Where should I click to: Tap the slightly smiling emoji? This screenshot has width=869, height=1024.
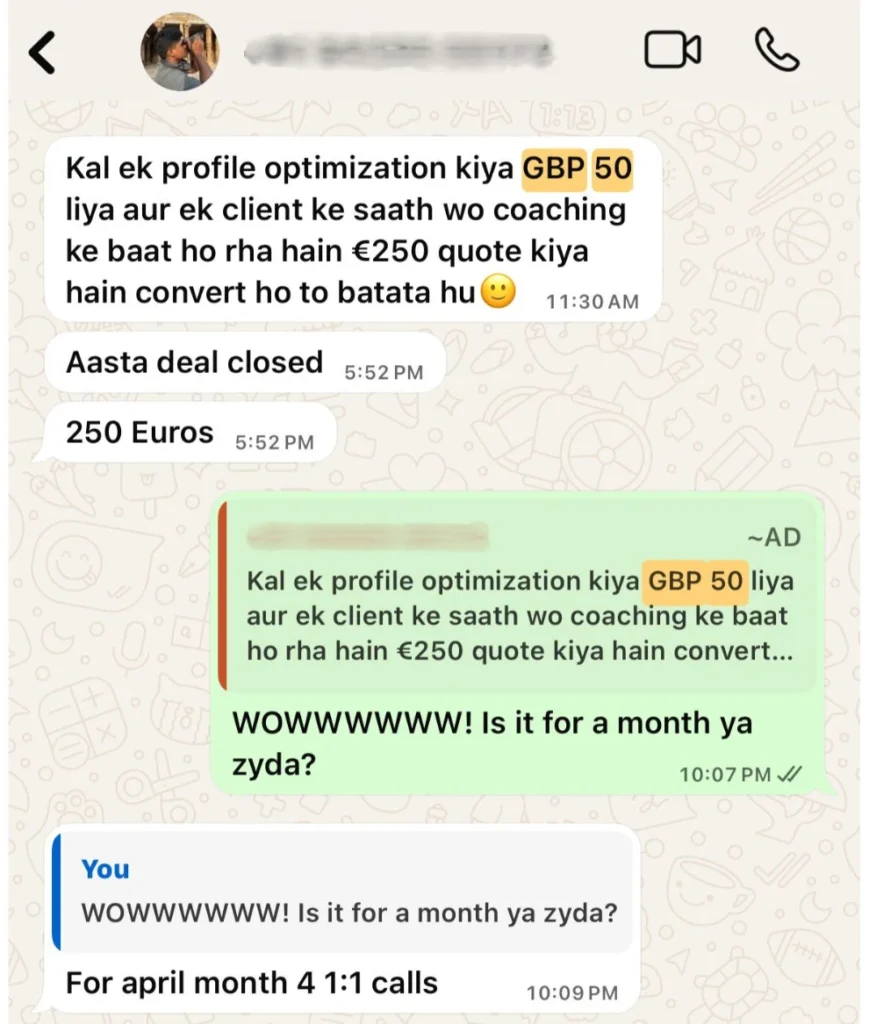click(x=498, y=291)
